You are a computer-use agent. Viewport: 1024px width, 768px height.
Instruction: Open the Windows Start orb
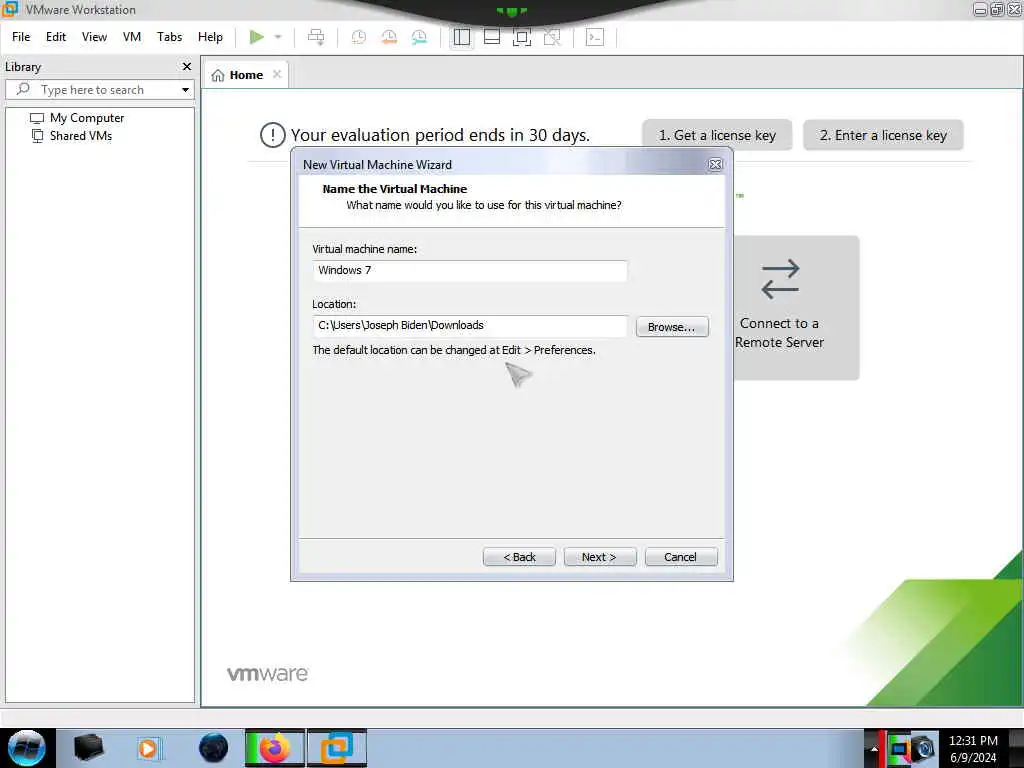click(x=27, y=748)
